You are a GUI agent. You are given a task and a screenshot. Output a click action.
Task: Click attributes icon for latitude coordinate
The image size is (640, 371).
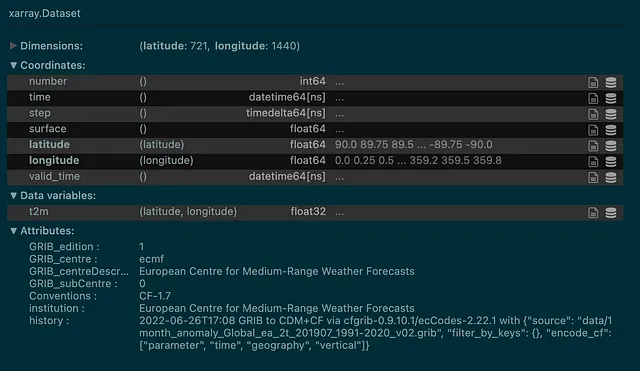(593, 146)
